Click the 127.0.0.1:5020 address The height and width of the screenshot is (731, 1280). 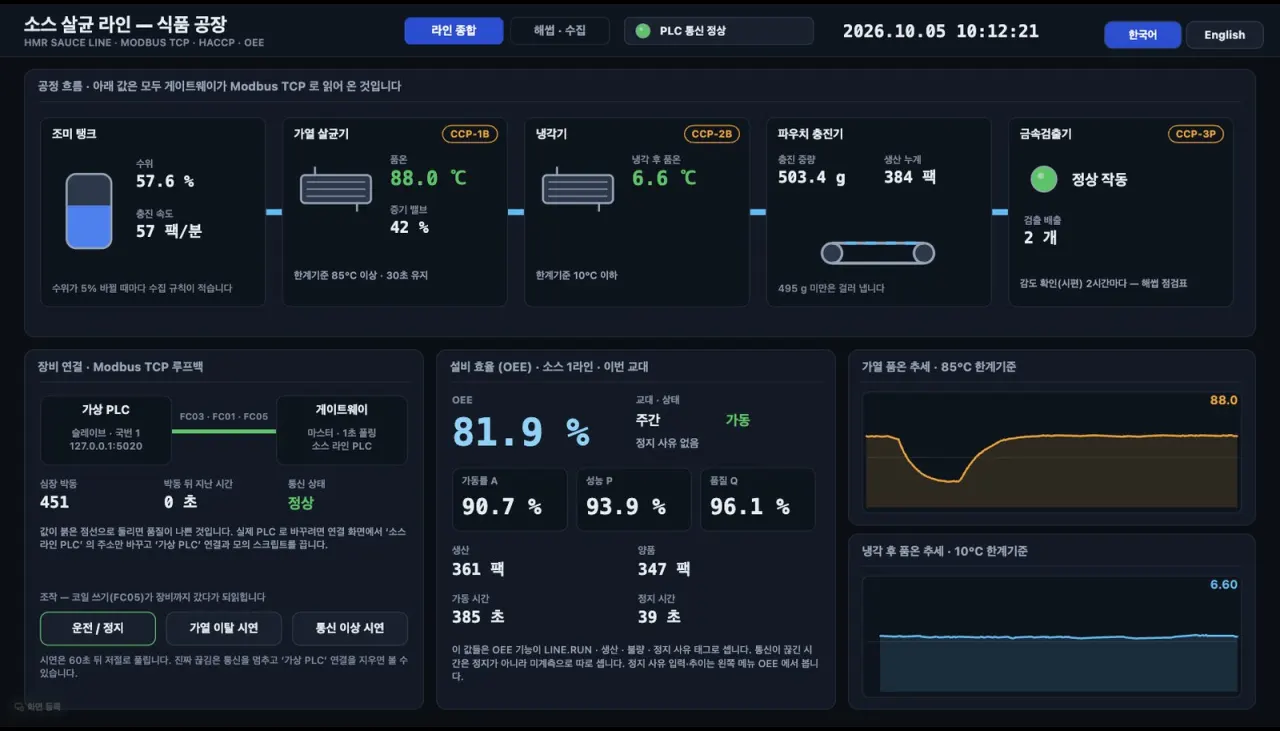tap(106, 446)
